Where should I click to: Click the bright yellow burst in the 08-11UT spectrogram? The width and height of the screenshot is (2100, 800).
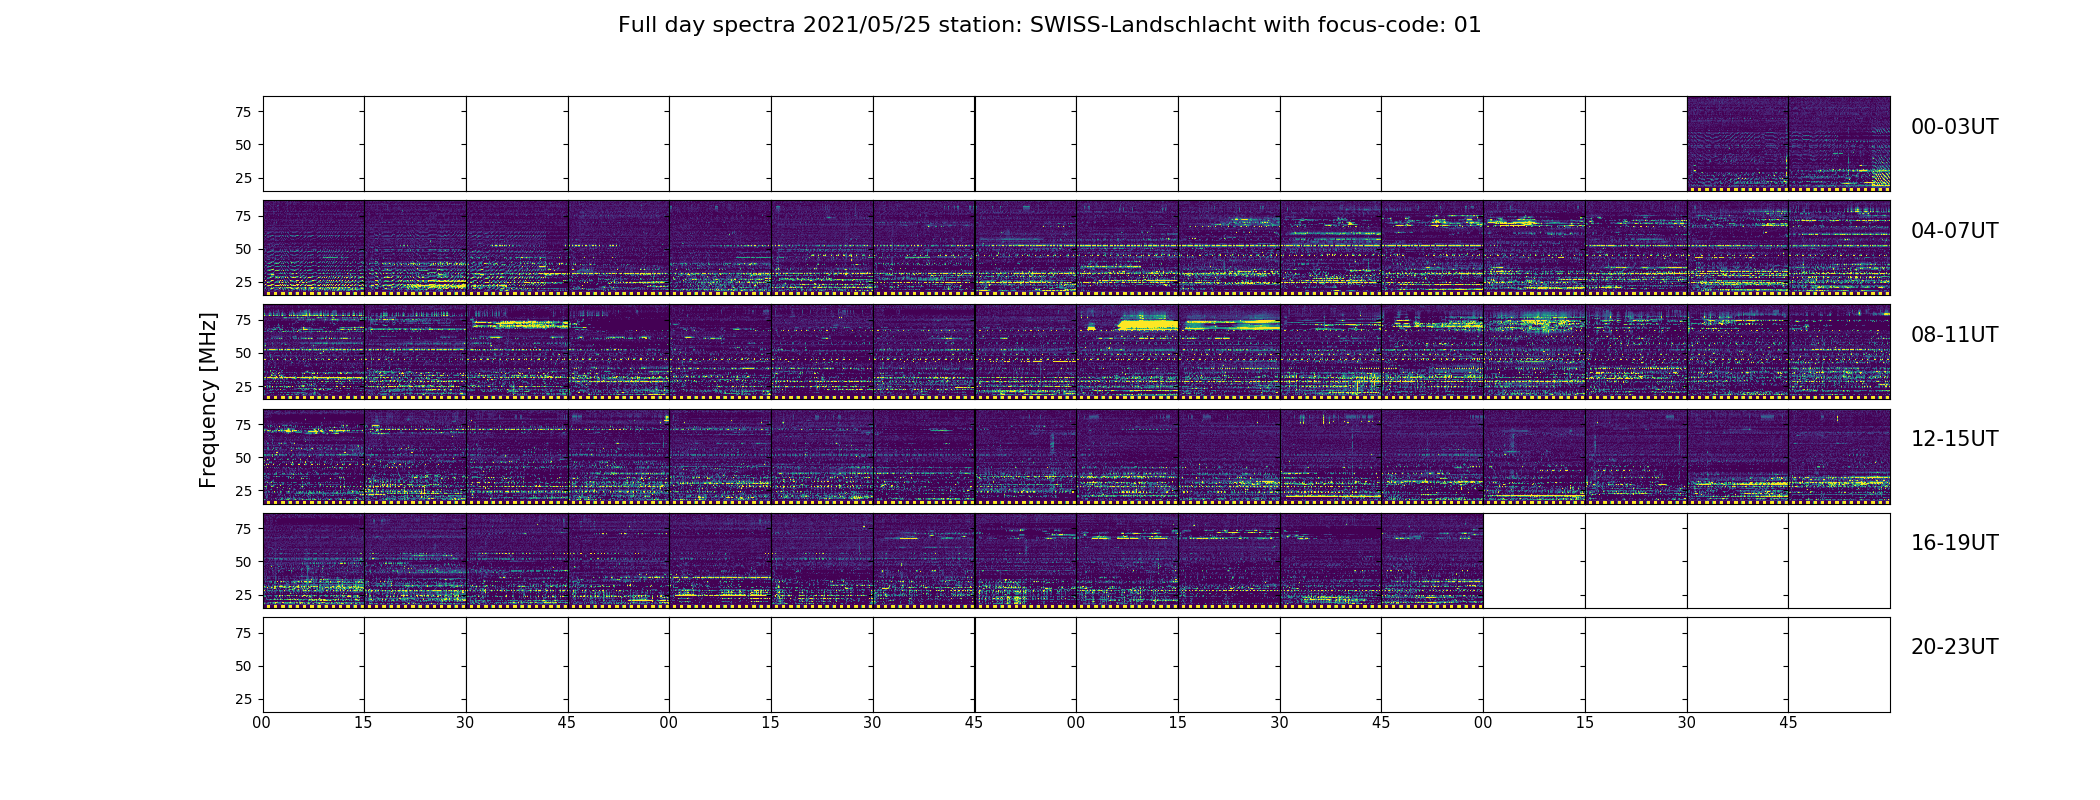pos(1147,324)
